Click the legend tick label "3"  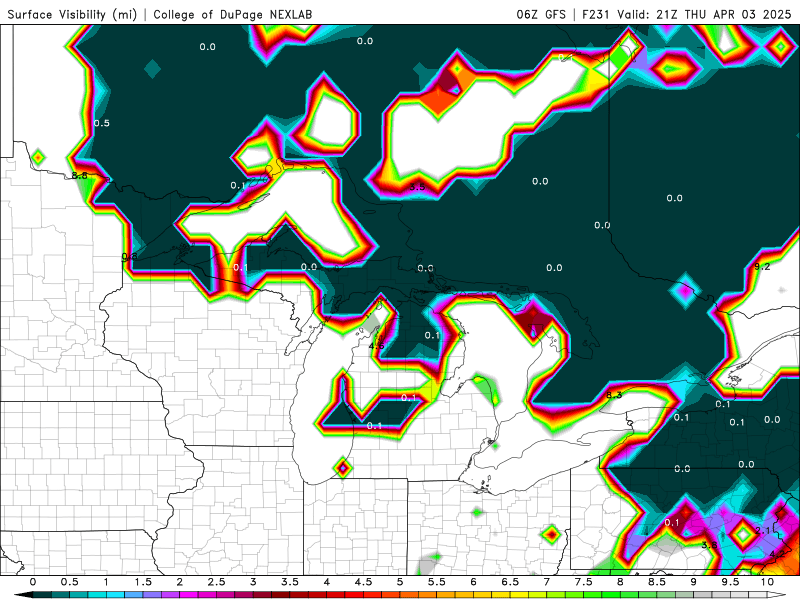253,582
